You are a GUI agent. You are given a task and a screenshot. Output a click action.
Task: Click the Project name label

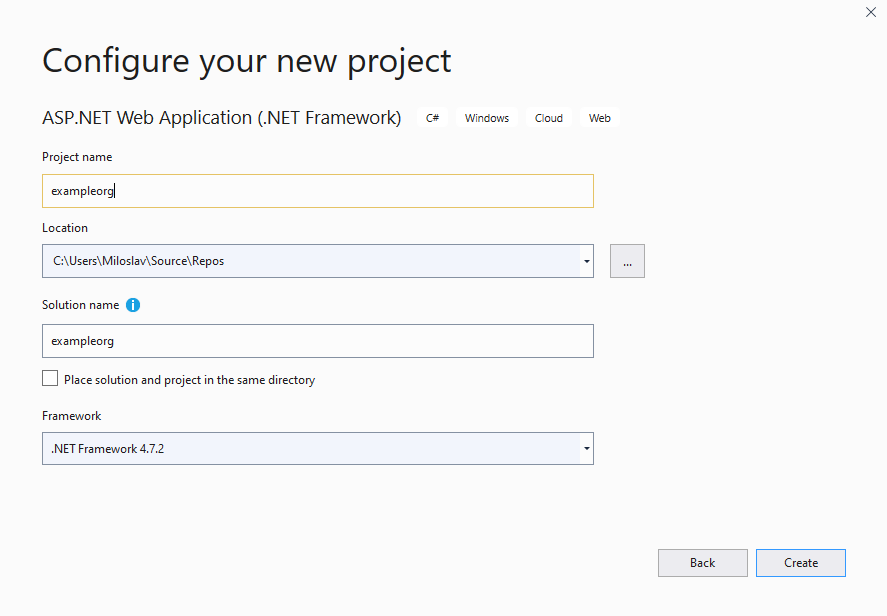click(x=77, y=157)
